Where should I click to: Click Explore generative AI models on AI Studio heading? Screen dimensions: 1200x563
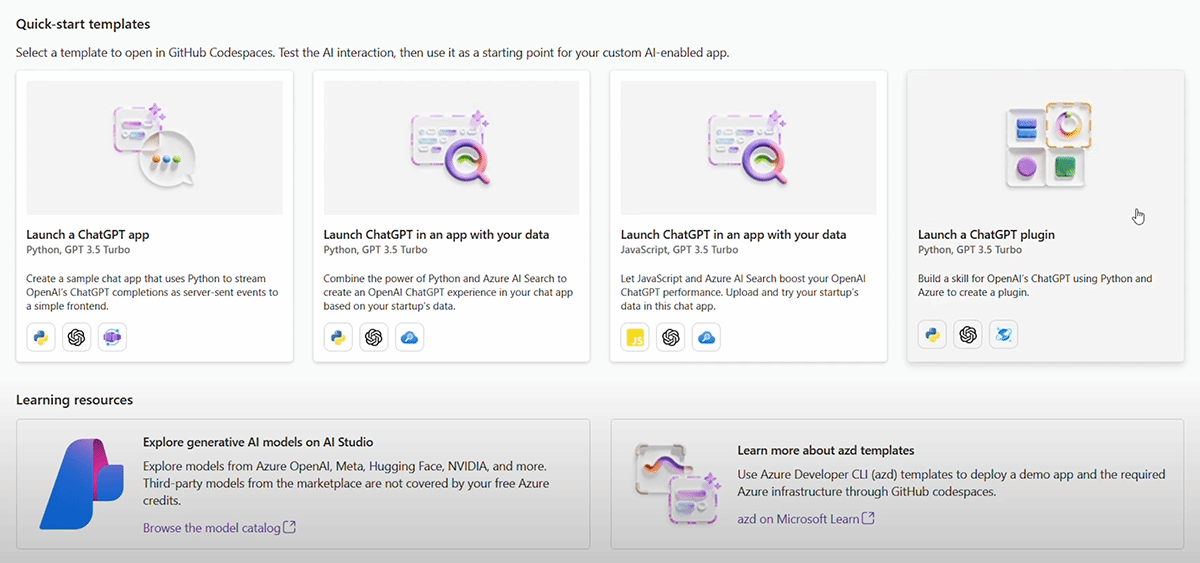click(x=258, y=442)
